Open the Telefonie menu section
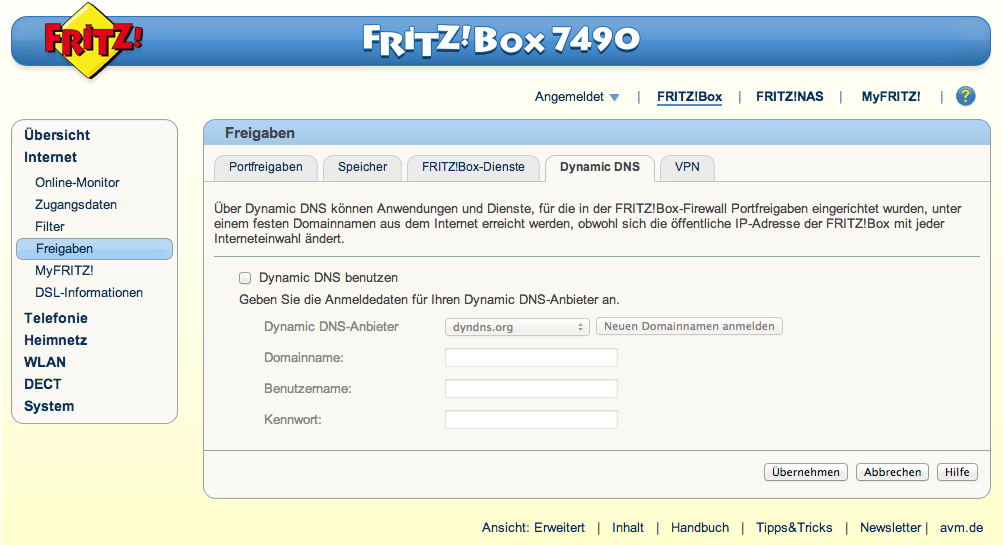The height and width of the screenshot is (545, 1003). [x=56, y=318]
